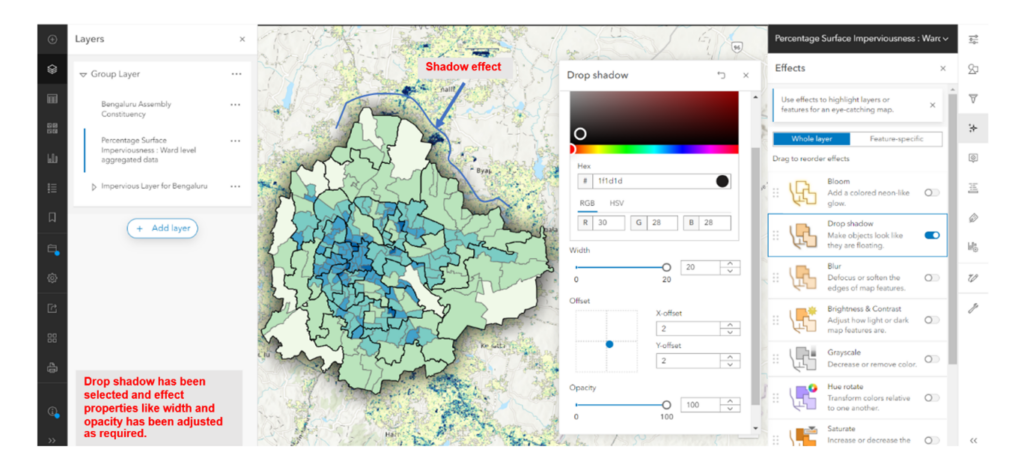Collapse the Group Layer tree
This screenshot has width=1024, height=464.
pyautogui.click(x=82, y=74)
